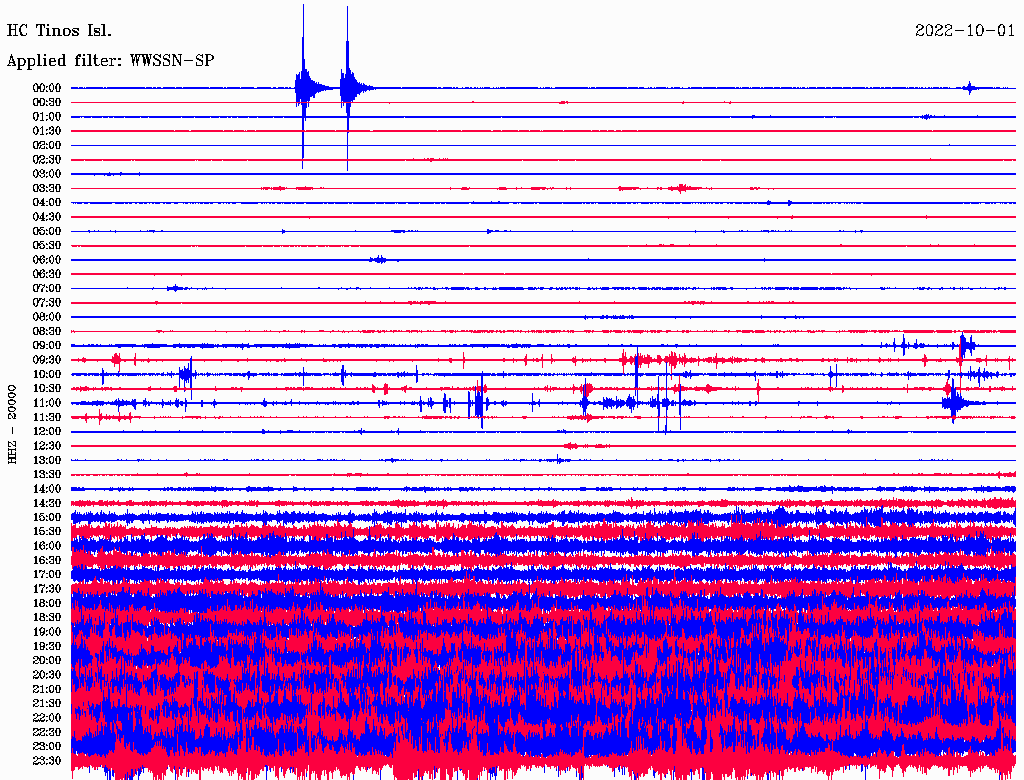Image resolution: width=1024 pixels, height=780 pixels.
Task: Click the '09:00' time label
Action: 47,346
